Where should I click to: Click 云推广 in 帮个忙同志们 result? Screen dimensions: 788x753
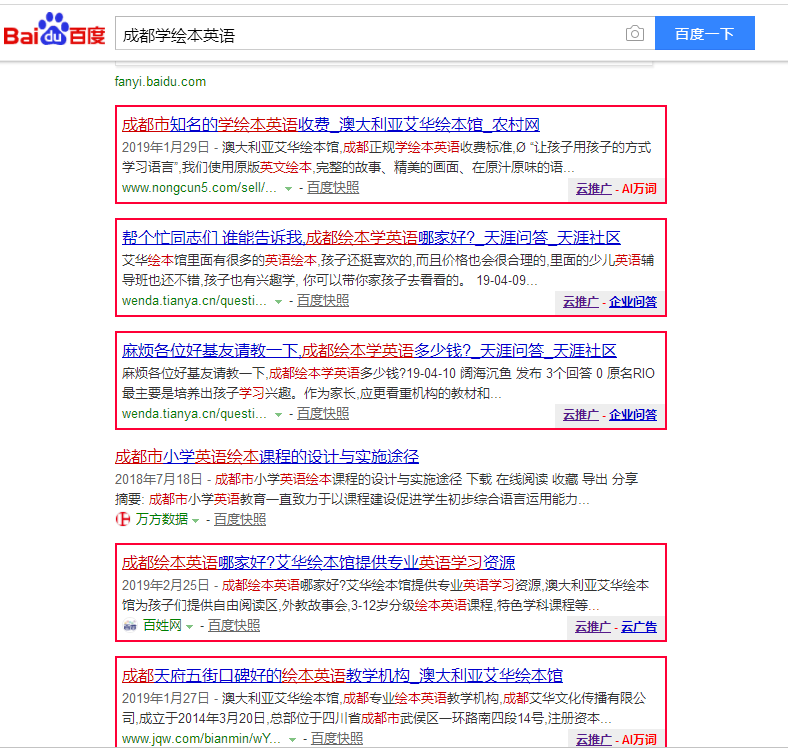580,302
